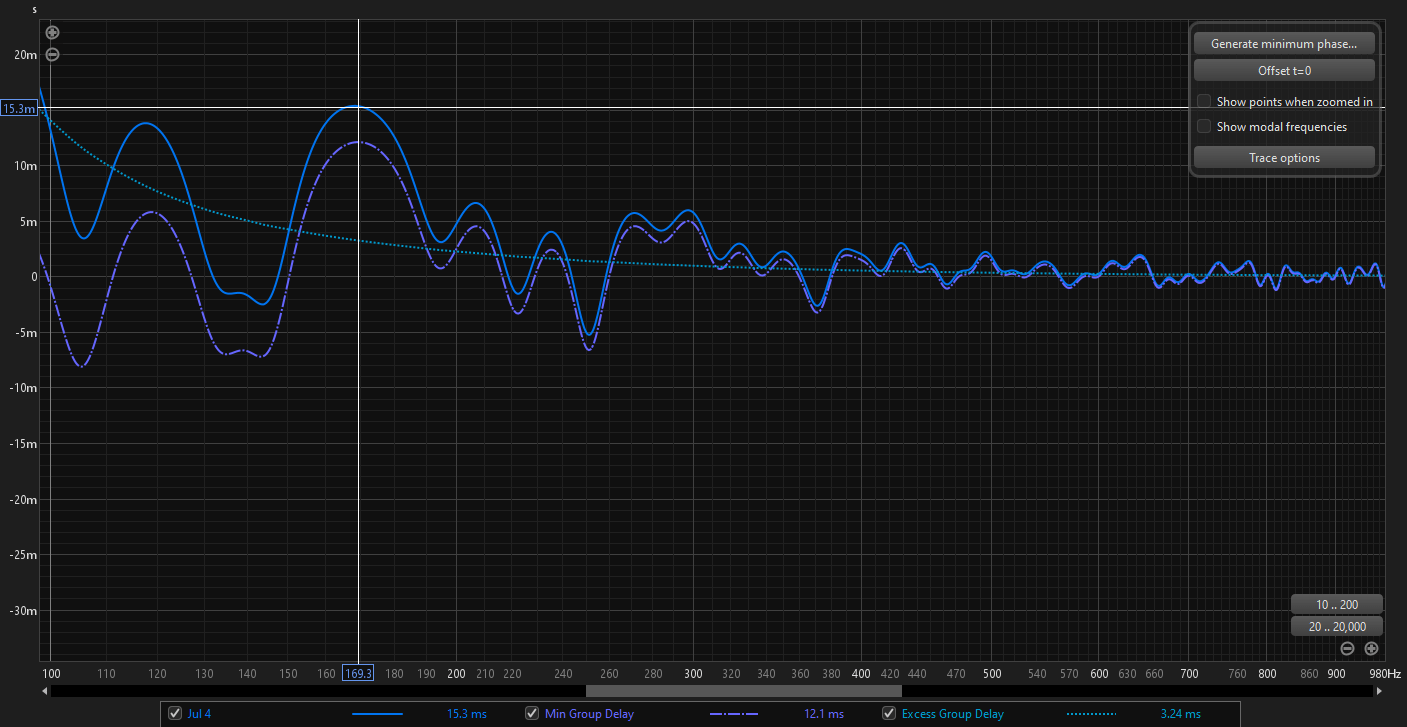Click the Min Group Delay label
Viewport: 1407px width, 727px height.
pos(589,714)
